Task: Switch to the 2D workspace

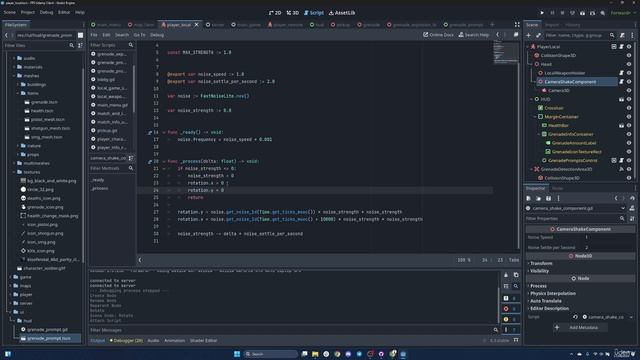Action: (275, 13)
